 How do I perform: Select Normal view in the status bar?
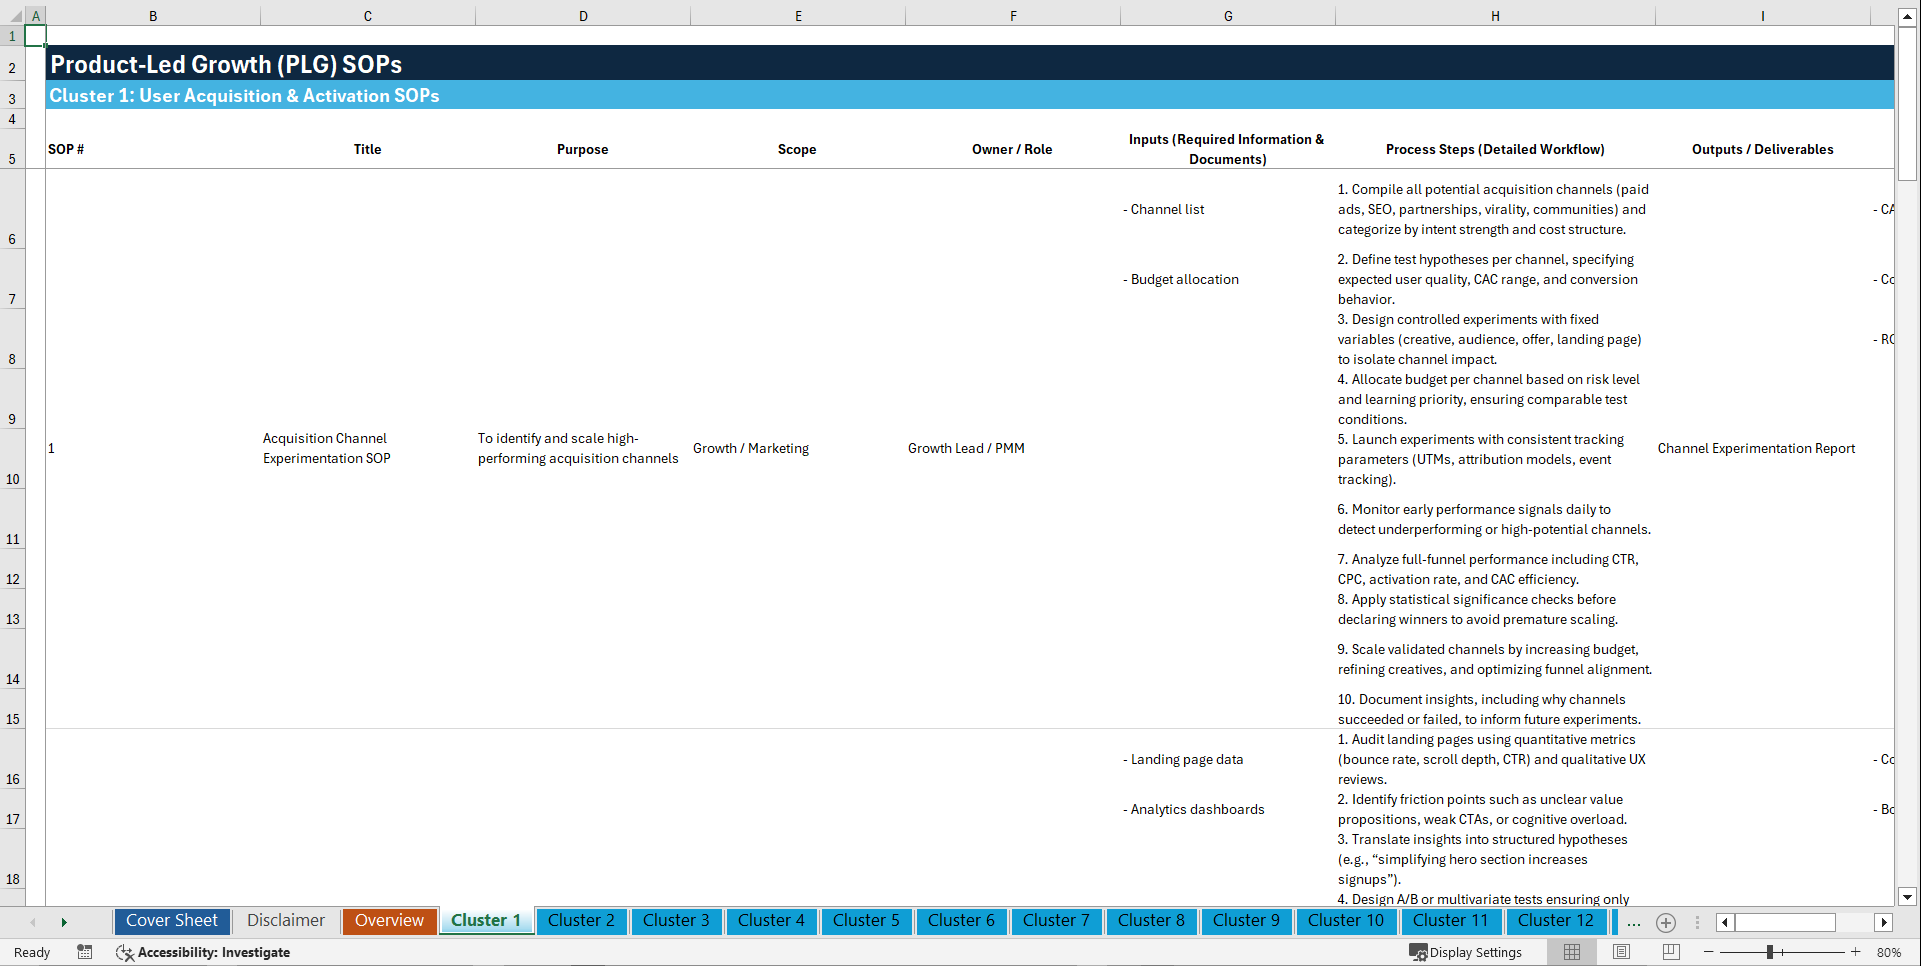[1570, 952]
